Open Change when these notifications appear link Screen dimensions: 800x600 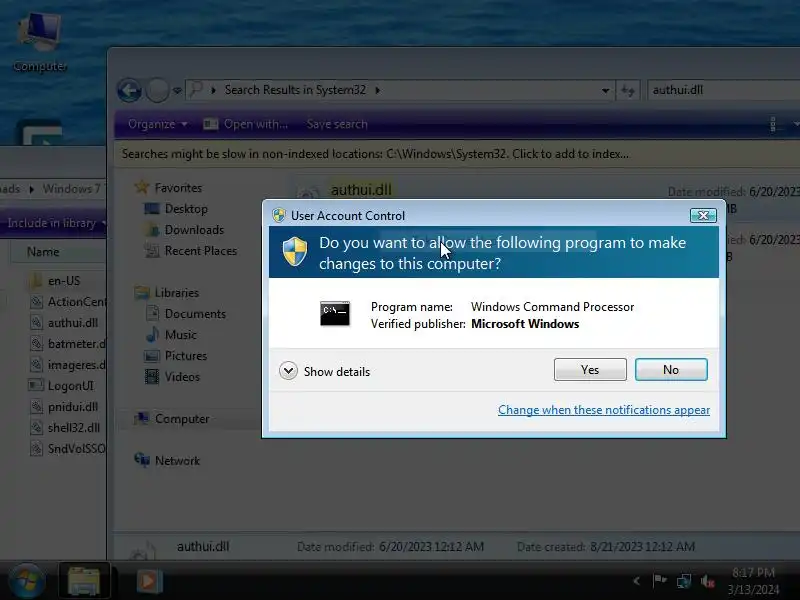[x=604, y=410]
